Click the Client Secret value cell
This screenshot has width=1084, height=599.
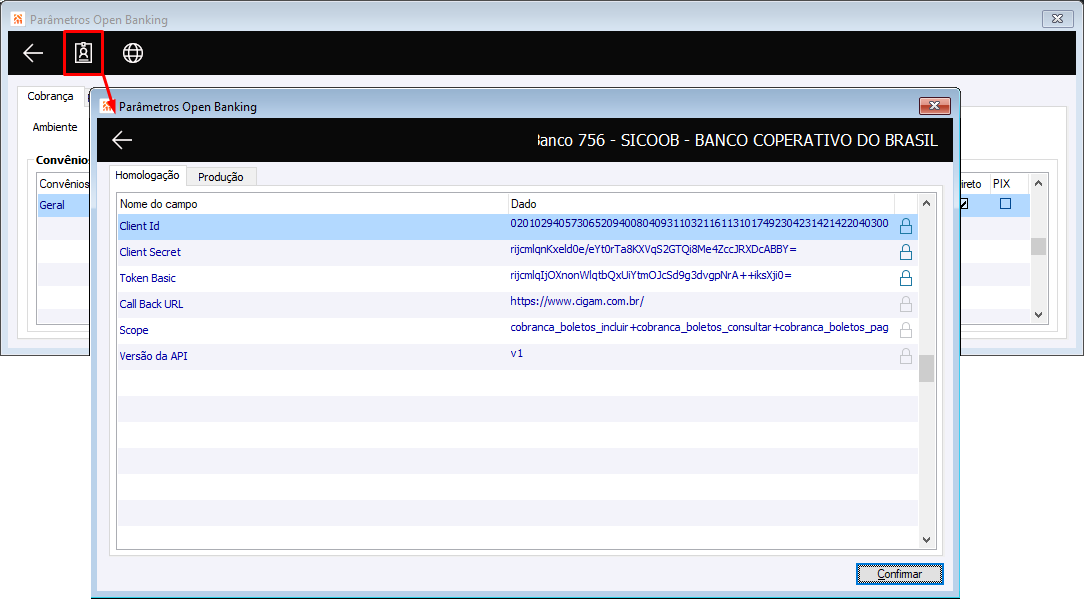653,249
